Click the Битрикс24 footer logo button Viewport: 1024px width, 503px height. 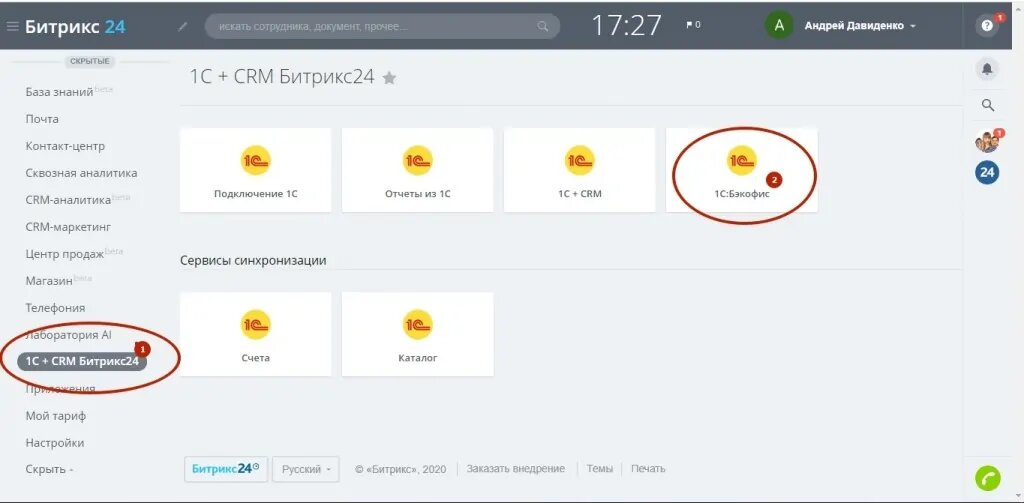226,469
